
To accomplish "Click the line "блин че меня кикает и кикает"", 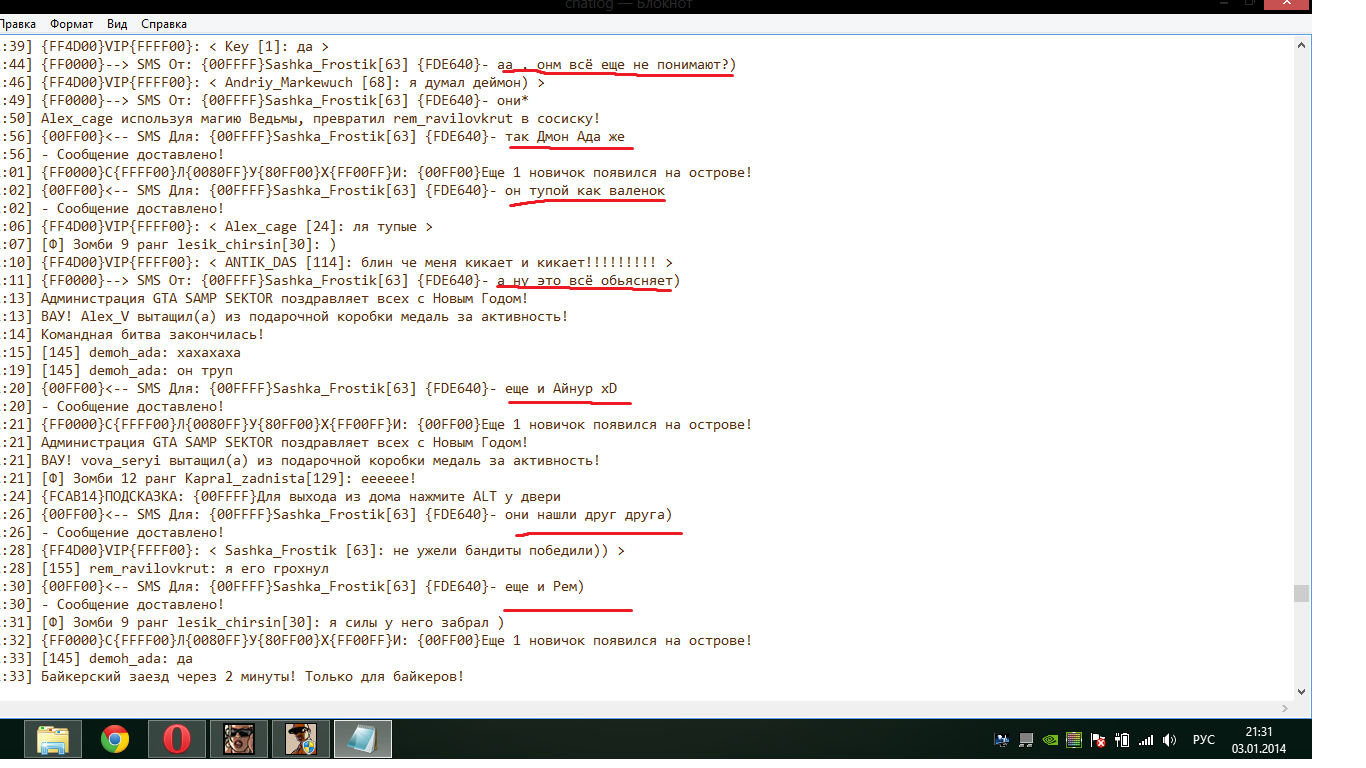I will 337,262.
